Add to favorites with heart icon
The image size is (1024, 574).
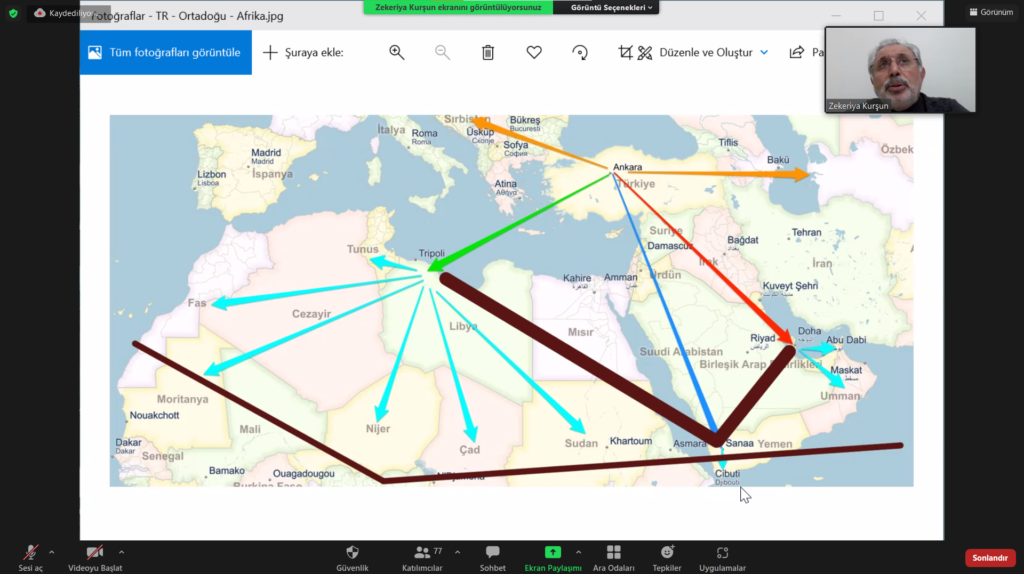tap(534, 52)
